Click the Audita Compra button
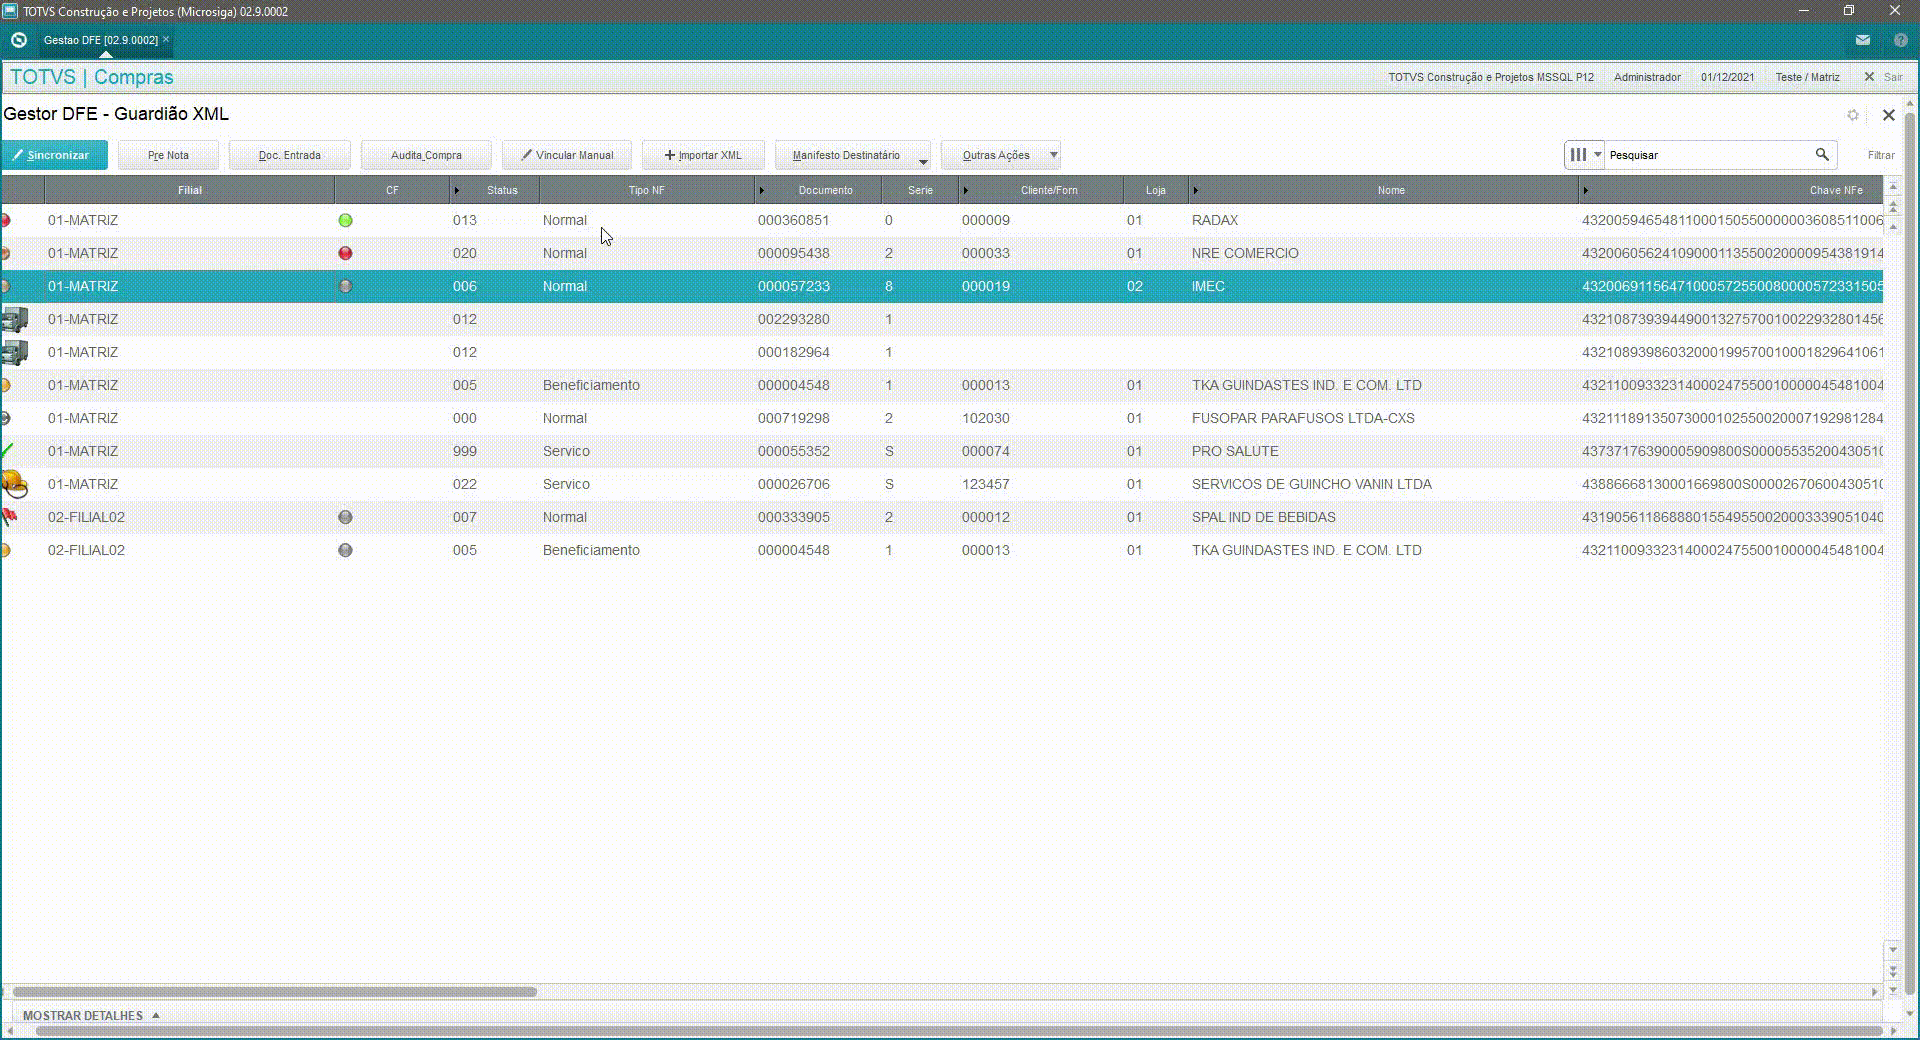Screen dimensions: 1920x1040 click(426, 155)
